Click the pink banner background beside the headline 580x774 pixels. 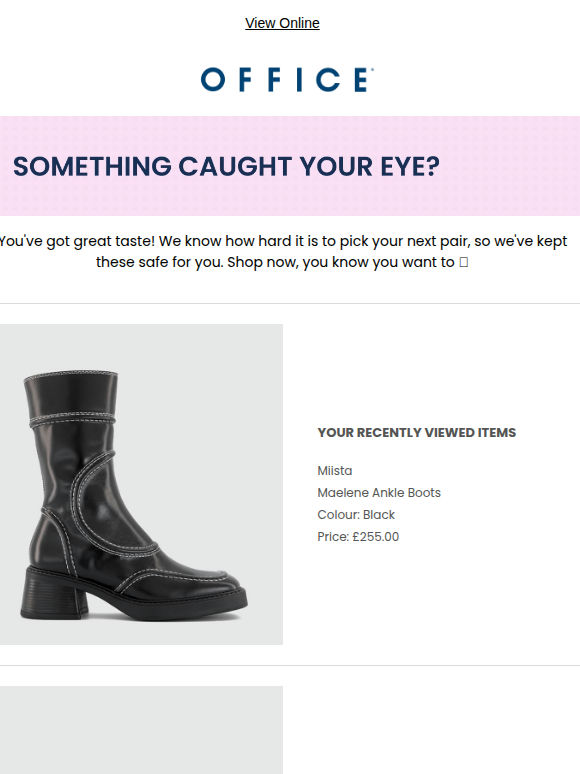click(x=508, y=166)
